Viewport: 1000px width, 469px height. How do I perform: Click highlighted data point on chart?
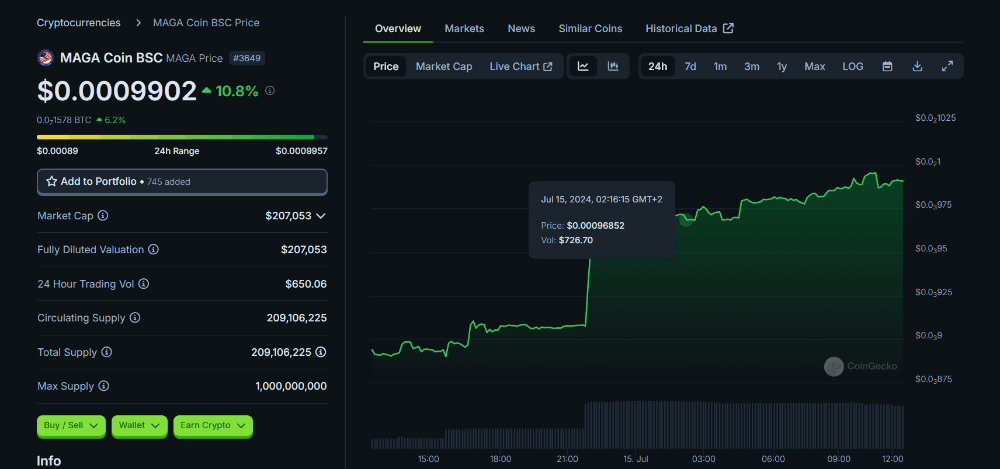click(686, 220)
